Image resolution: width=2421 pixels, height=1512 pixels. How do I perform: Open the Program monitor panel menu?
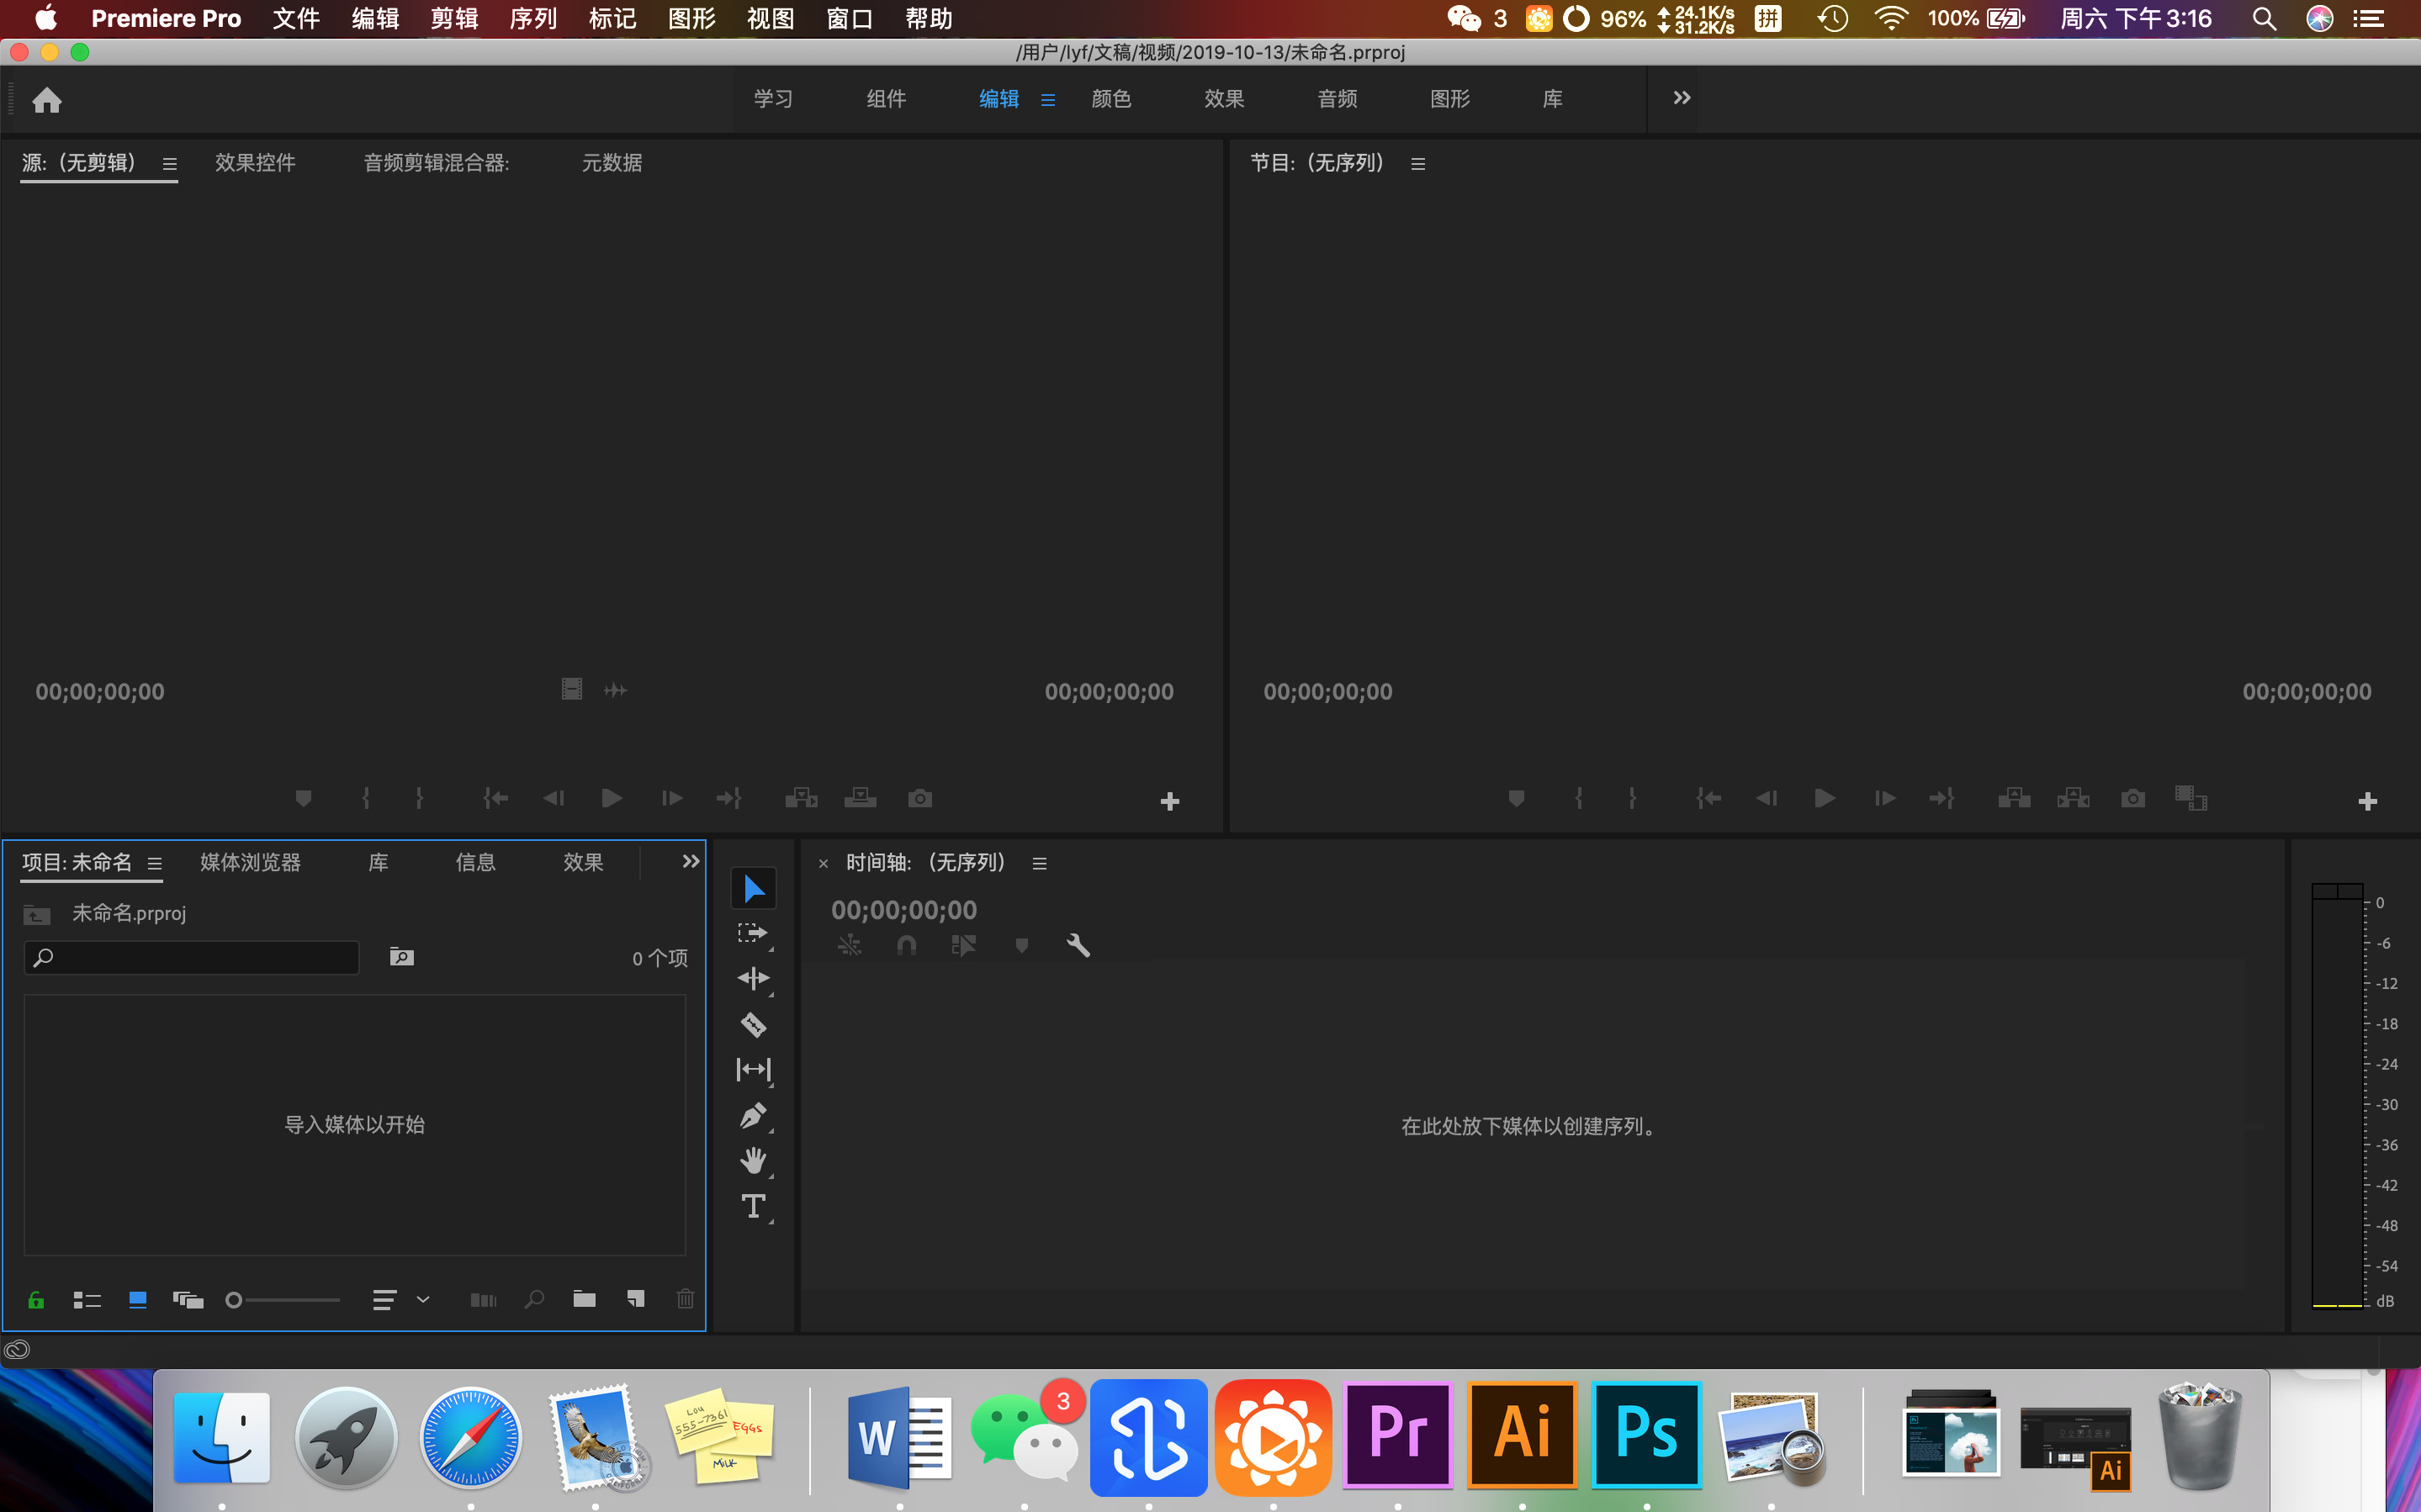point(1417,163)
